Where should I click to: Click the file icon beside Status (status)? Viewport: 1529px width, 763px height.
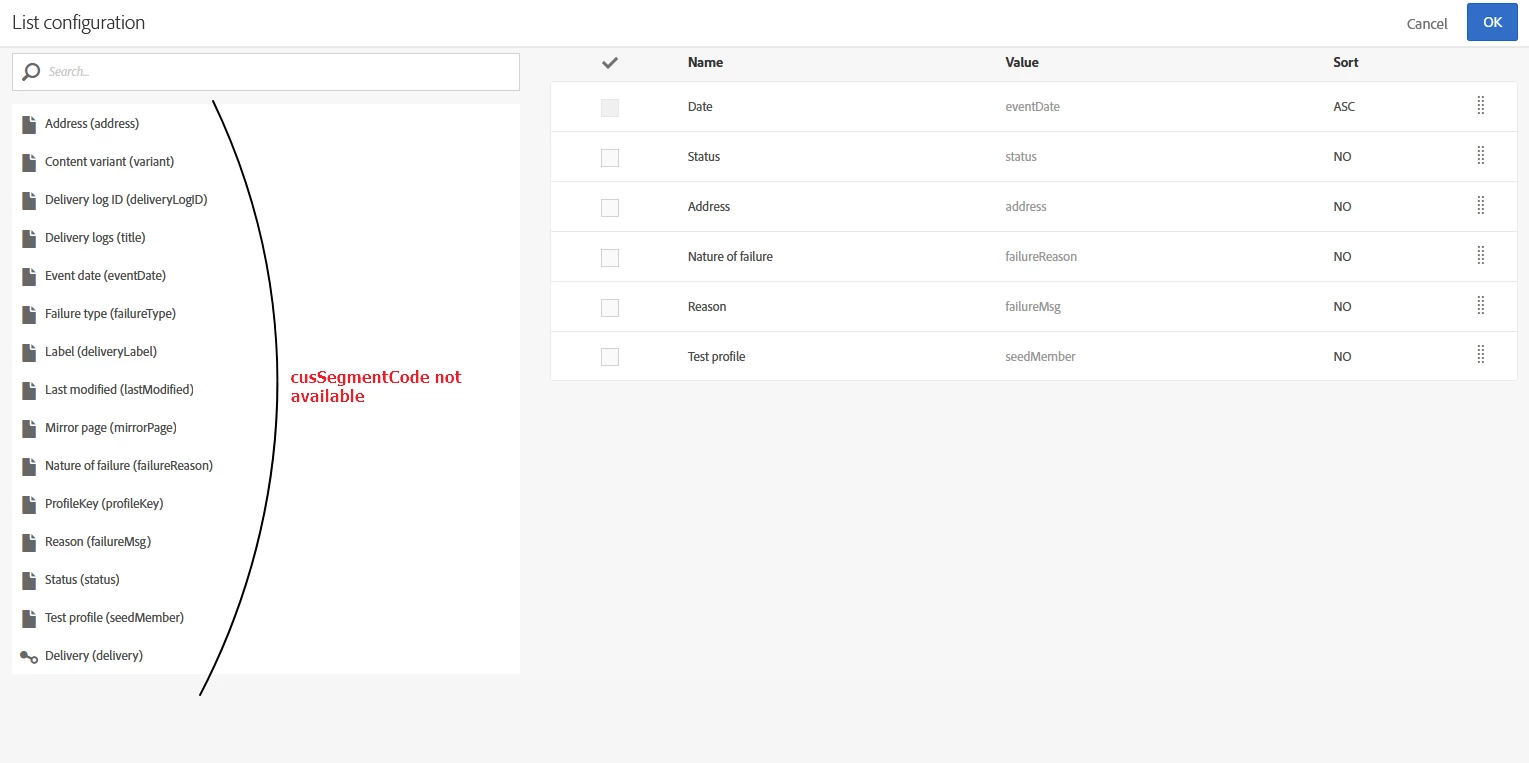coord(29,580)
